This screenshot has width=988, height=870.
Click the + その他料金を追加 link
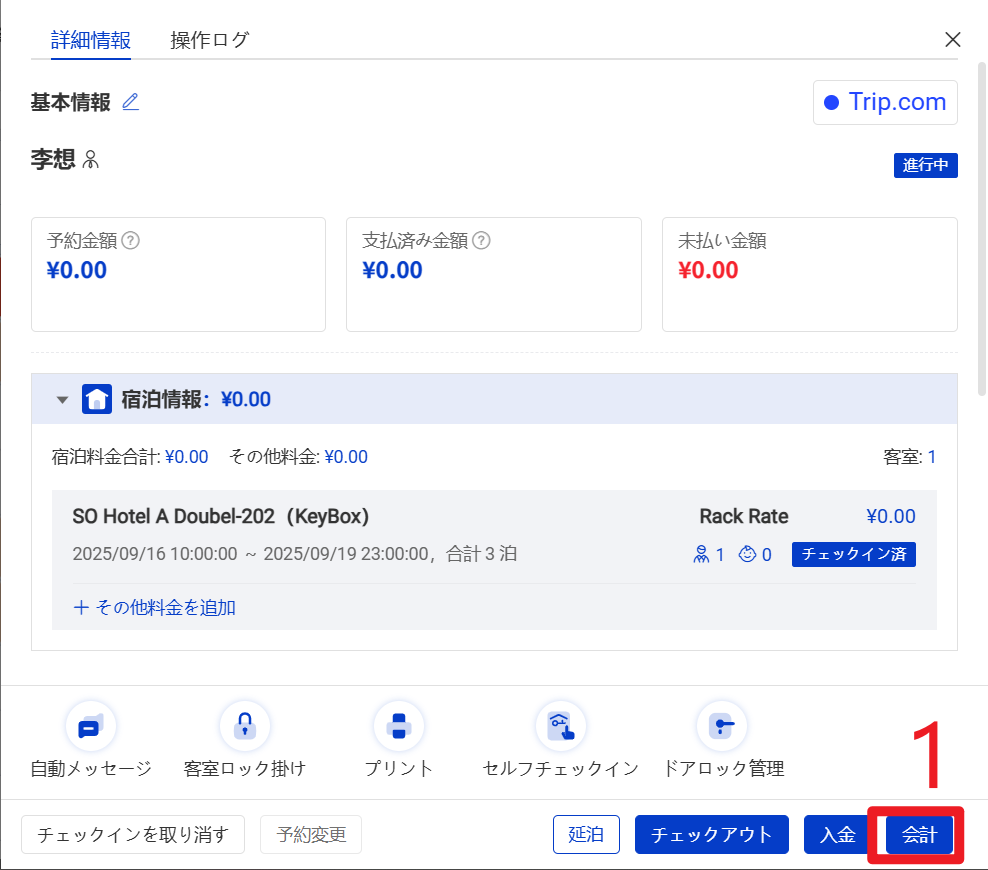pos(154,607)
